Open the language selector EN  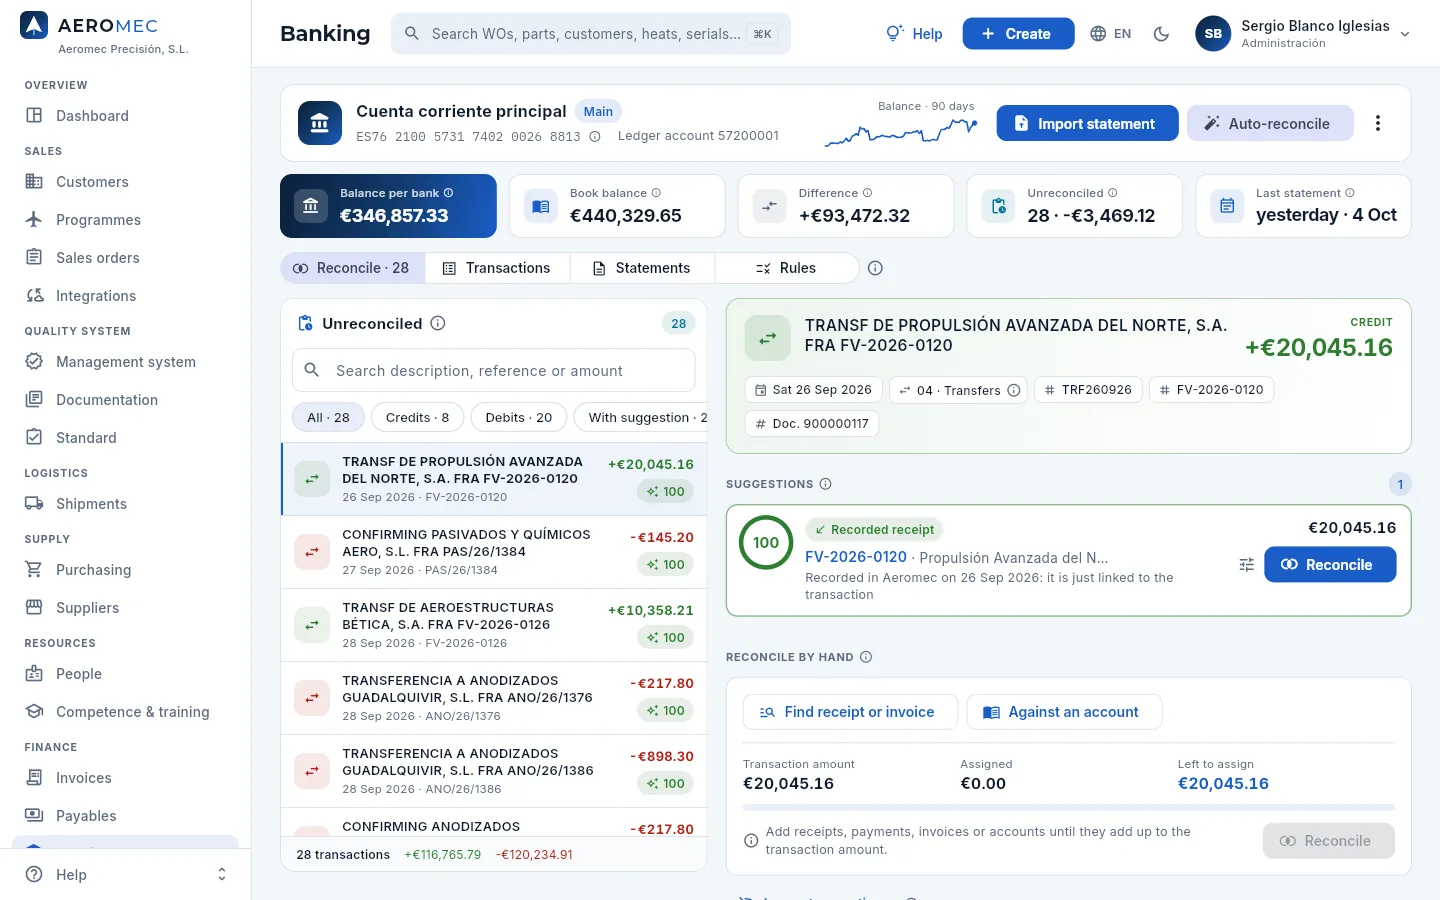pyautogui.click(x=1111, y=34)
